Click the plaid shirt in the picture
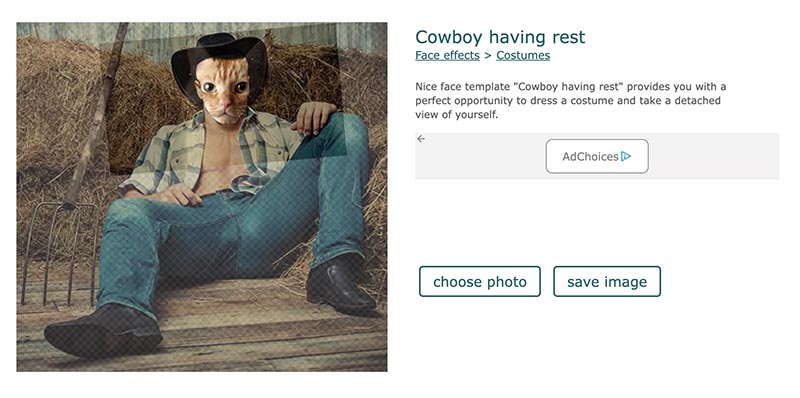The image size is (800, 398). coord(214,153)
